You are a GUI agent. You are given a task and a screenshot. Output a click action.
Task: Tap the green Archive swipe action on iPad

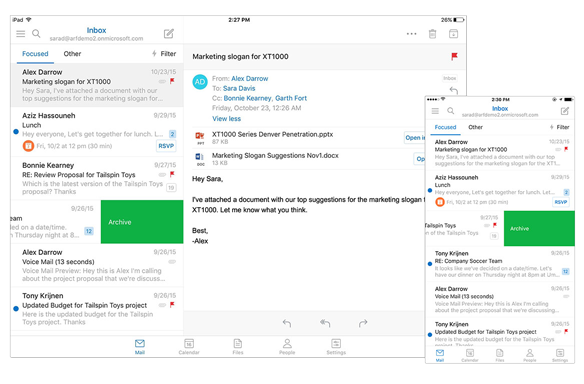pyautogui.click(x=142, y=222)
